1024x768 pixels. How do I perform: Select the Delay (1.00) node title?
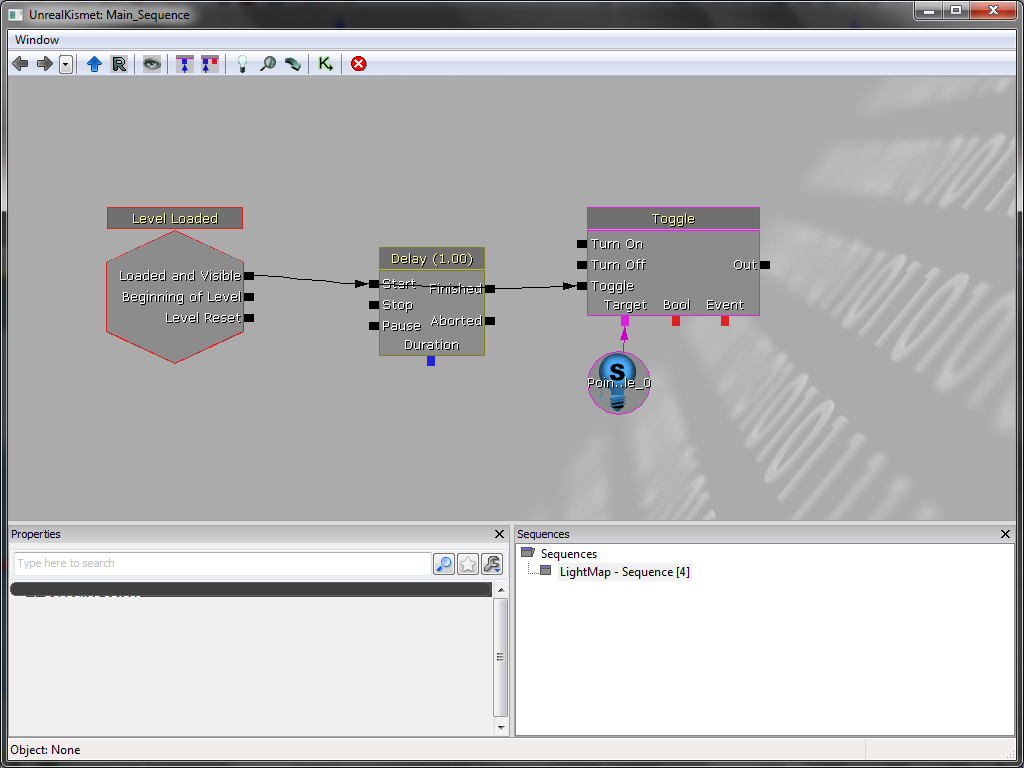point(432,259)
